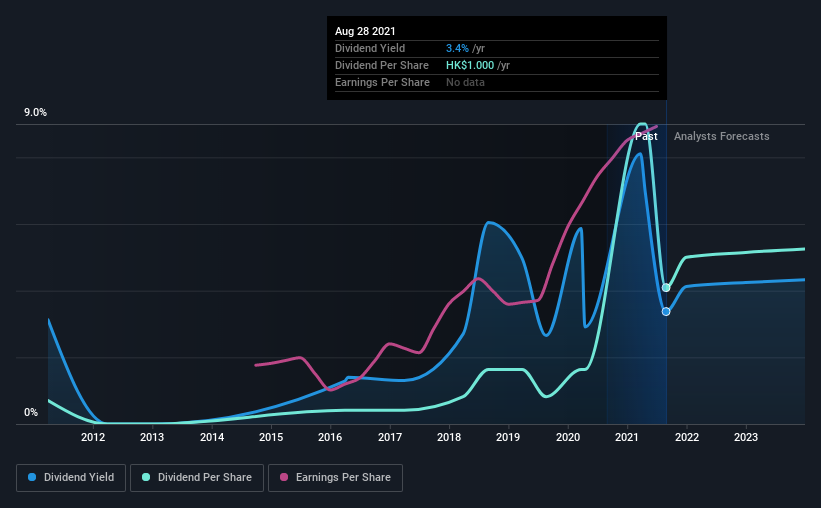Click the 2018 x-axis label
This screenshot has height=508, width=821.
449,437
